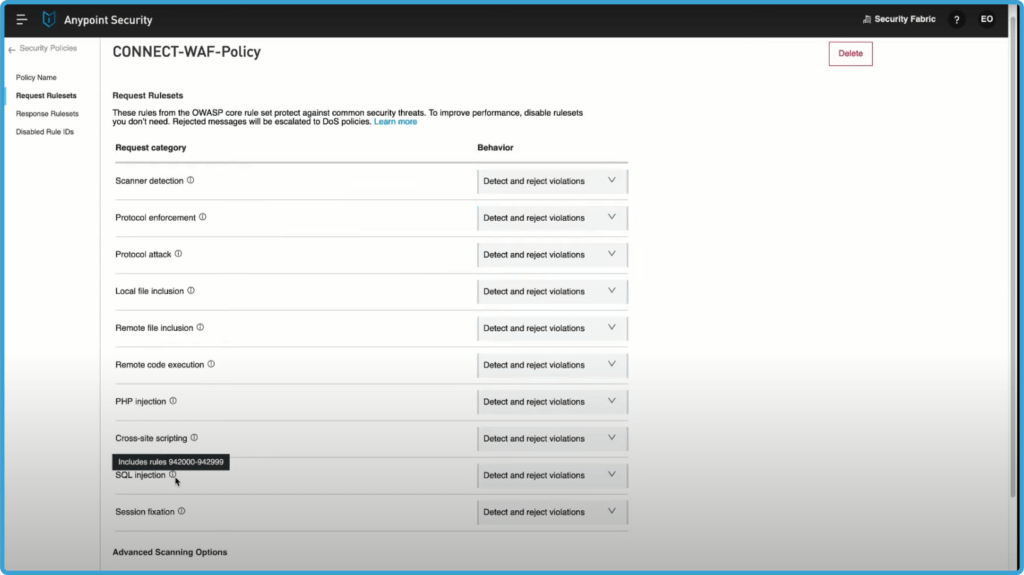Click Security Fabric text in top bar

[x=904, y=19]
